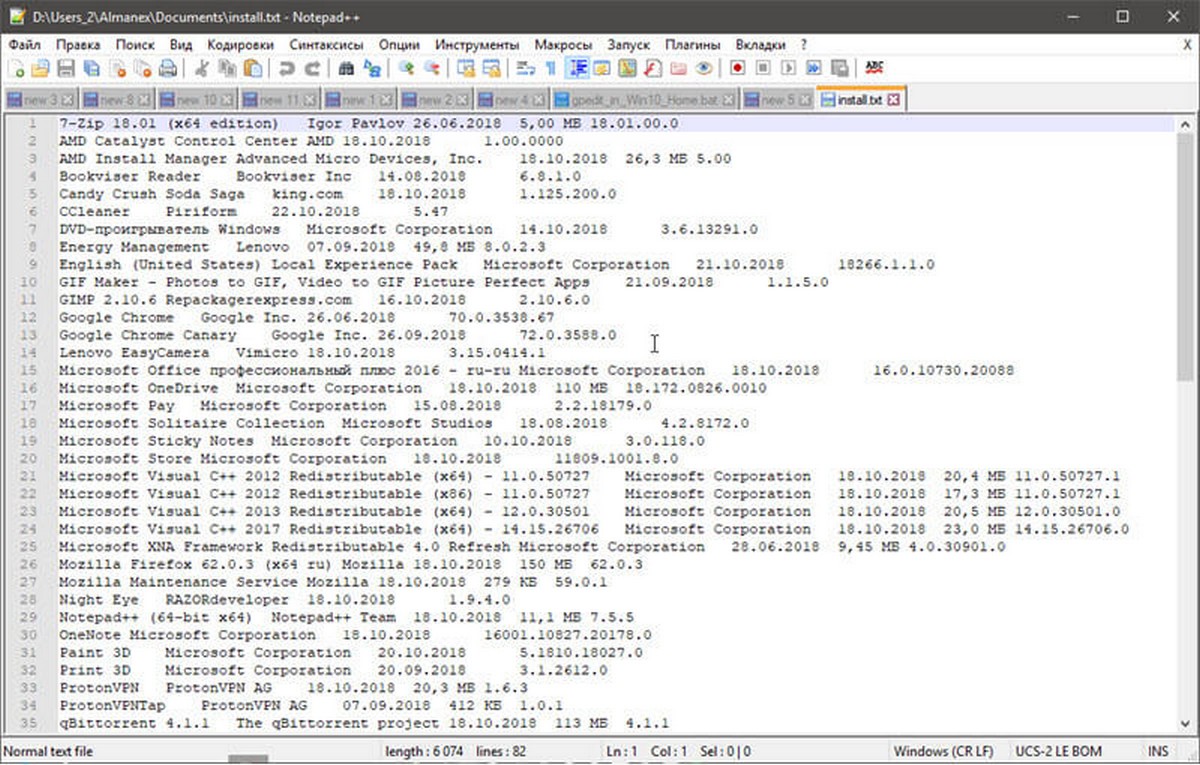The width and height of the screenshot is (1200, 765).
Task: Open the Function List toolbar icon
Action: pyautogui.click(x=652, y=68)
